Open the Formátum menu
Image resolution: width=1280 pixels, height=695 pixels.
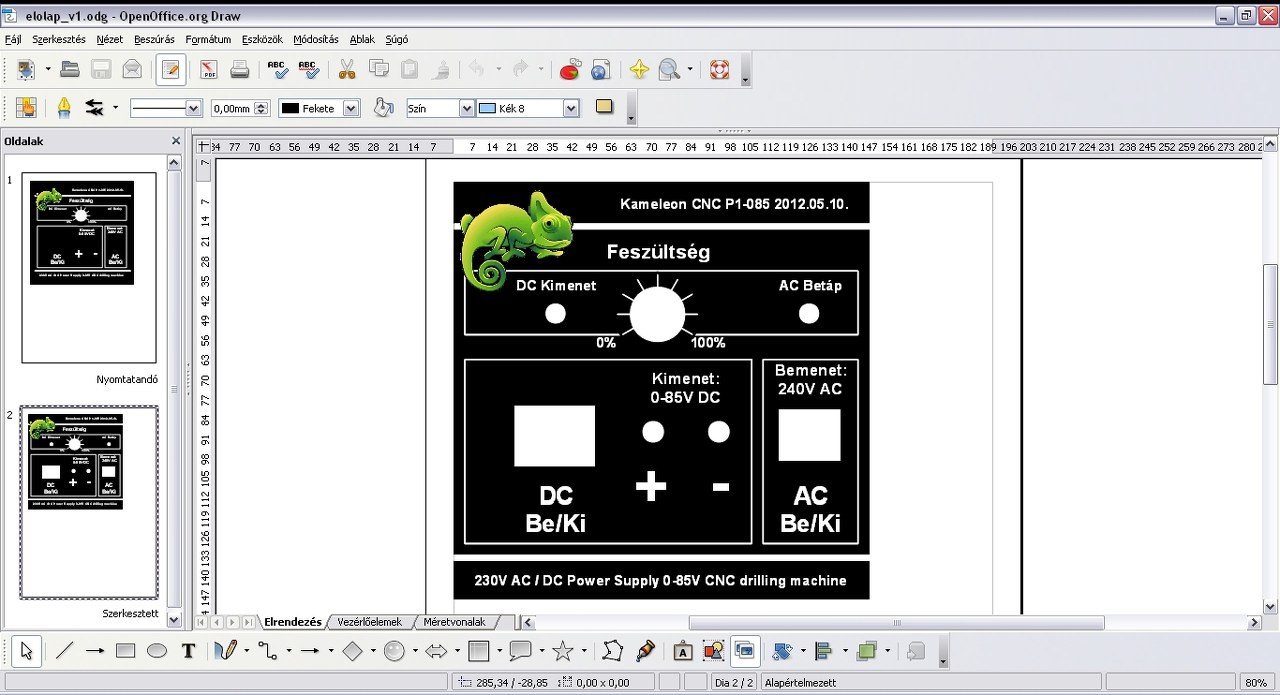(208, 40)
